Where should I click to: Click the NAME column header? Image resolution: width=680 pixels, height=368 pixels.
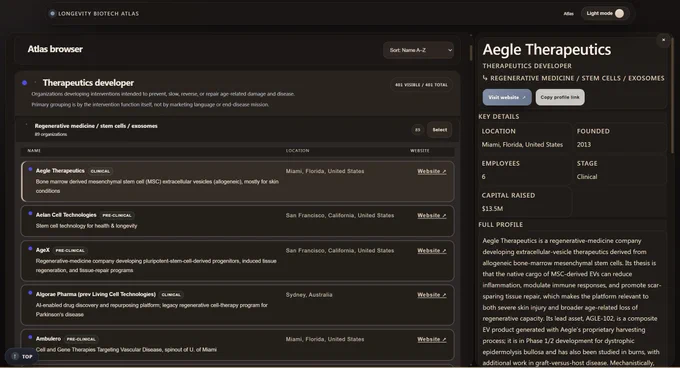(x=34, y=151)
